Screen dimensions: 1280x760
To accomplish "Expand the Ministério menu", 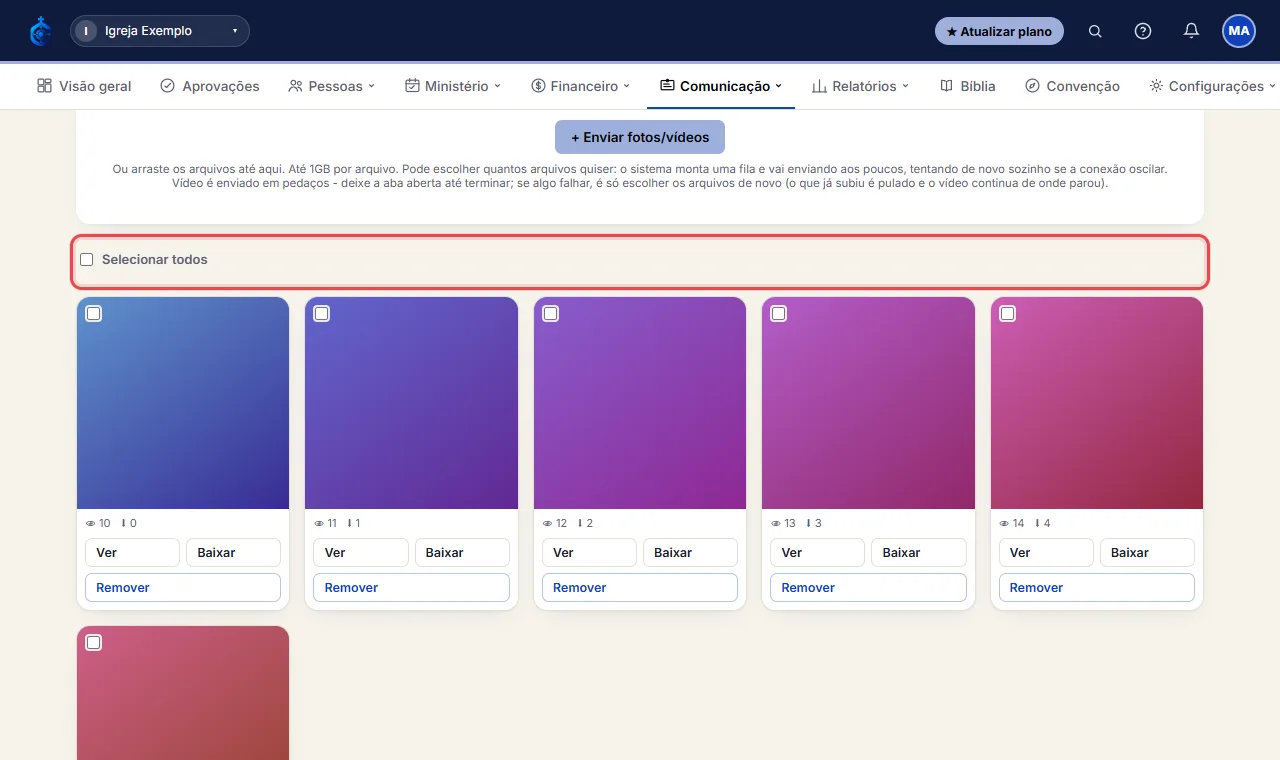I will [453, 86].
